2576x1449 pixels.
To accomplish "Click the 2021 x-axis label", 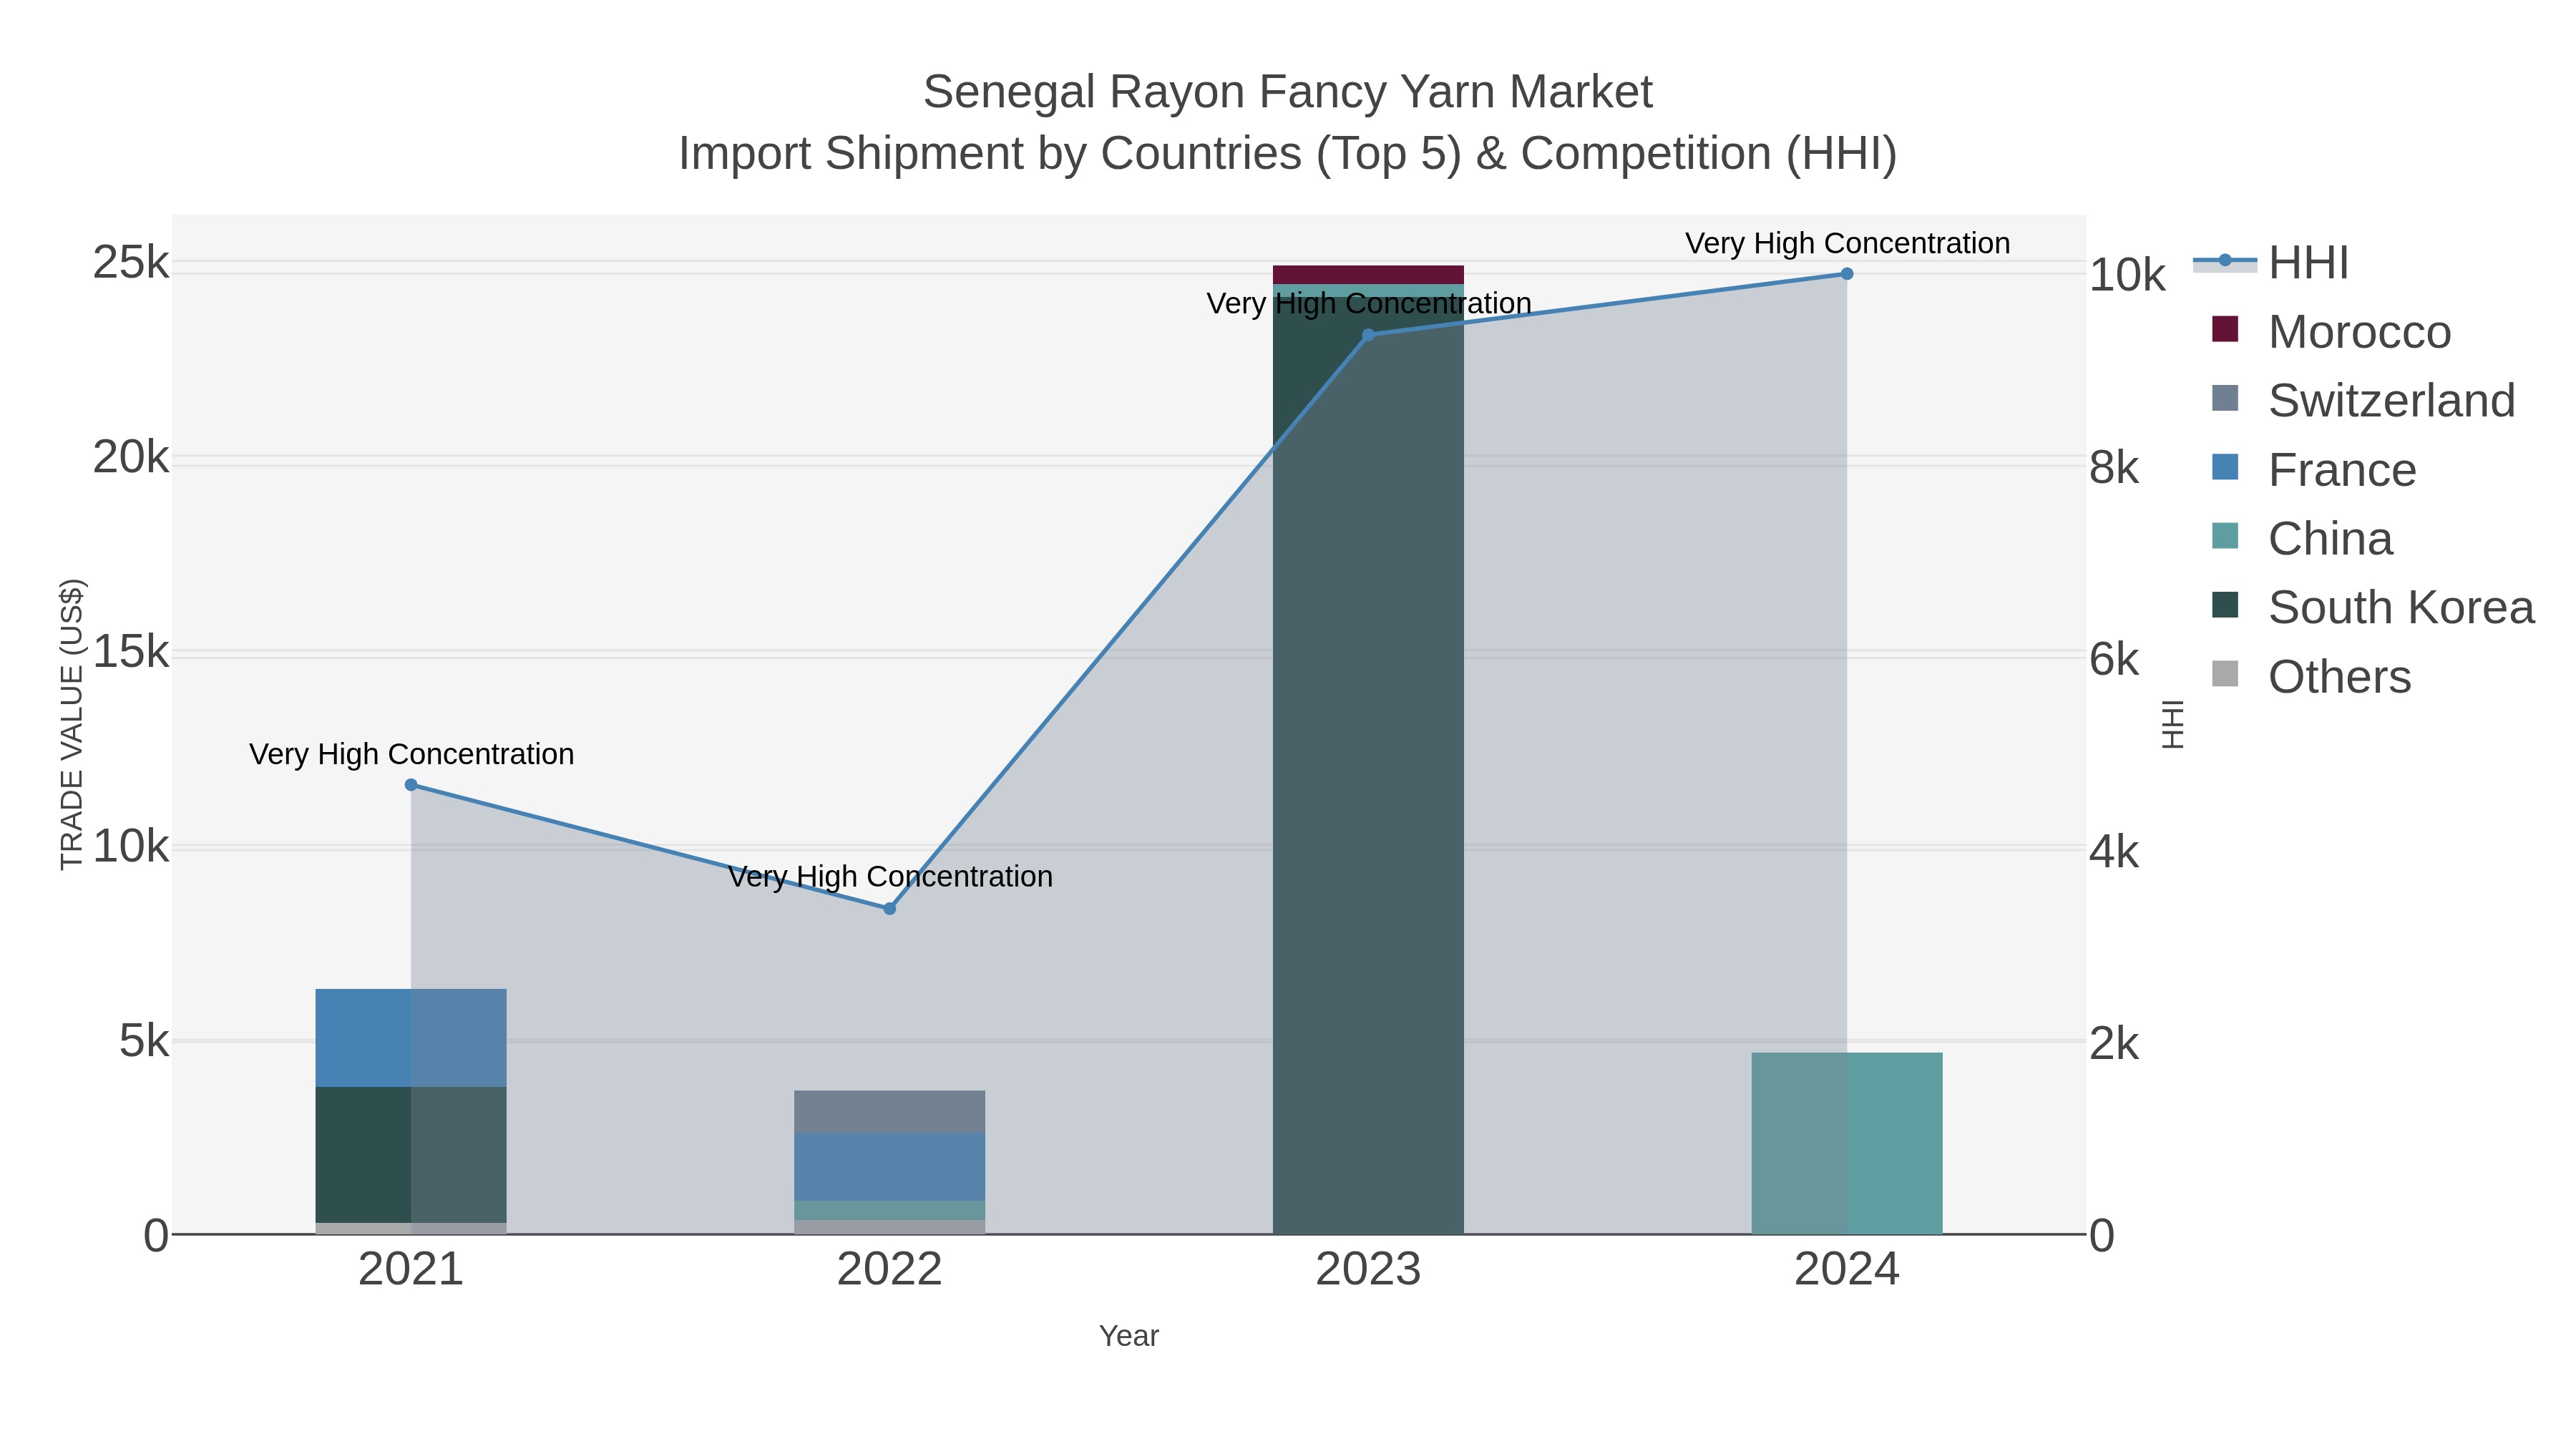I will click(x=411, y=1270).
